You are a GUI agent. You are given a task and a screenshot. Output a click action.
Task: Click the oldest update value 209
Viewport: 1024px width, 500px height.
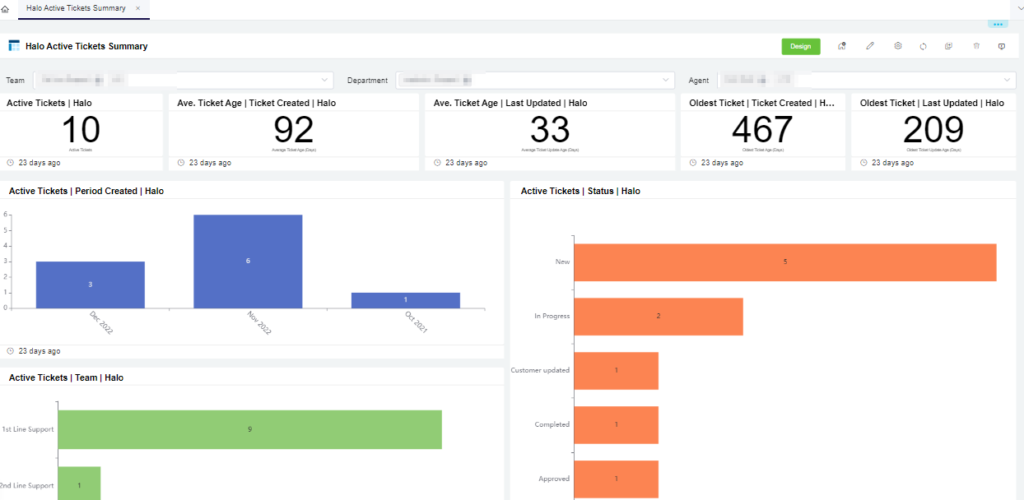click(x=933, y=130)
